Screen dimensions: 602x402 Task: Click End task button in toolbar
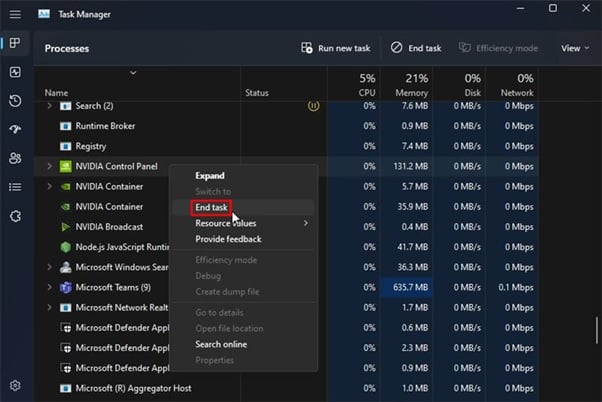[416, 48]
